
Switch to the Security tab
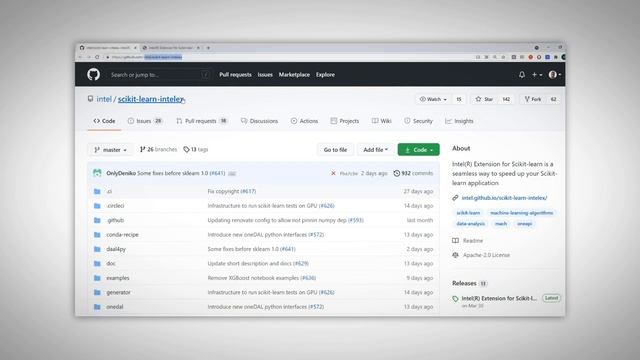tap(418, 121)
